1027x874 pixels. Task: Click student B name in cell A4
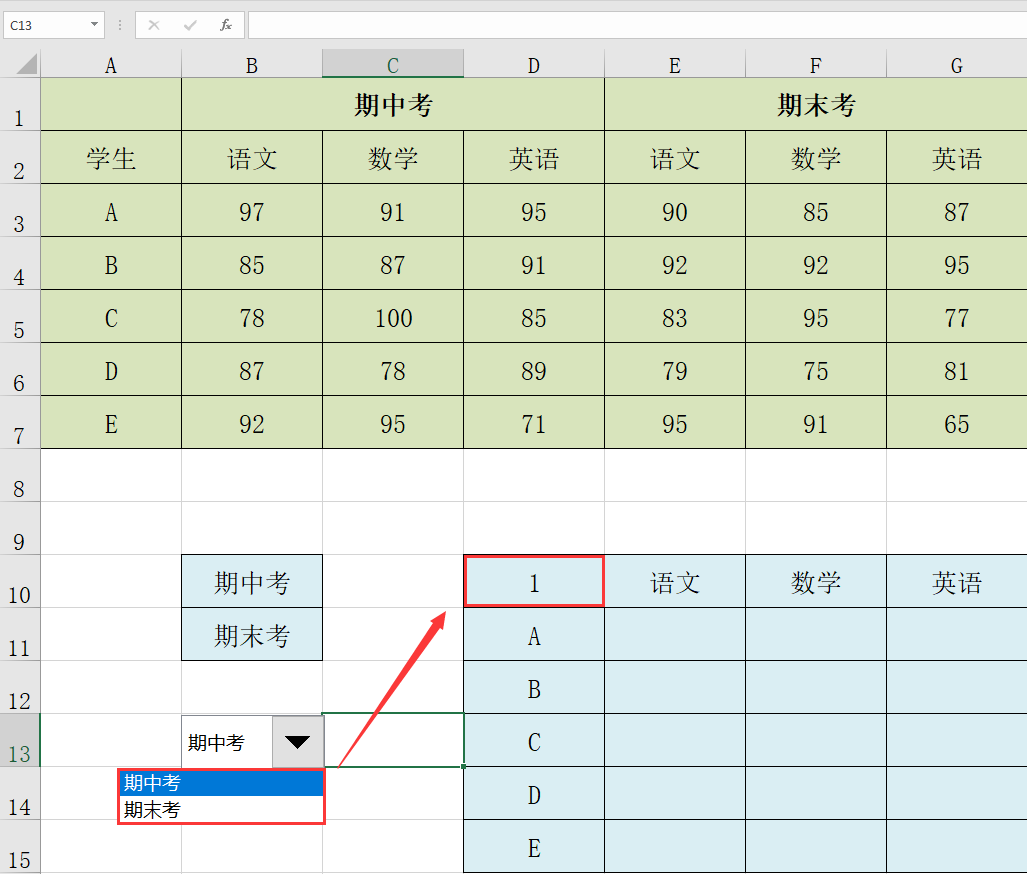click(x=111, y=264)
